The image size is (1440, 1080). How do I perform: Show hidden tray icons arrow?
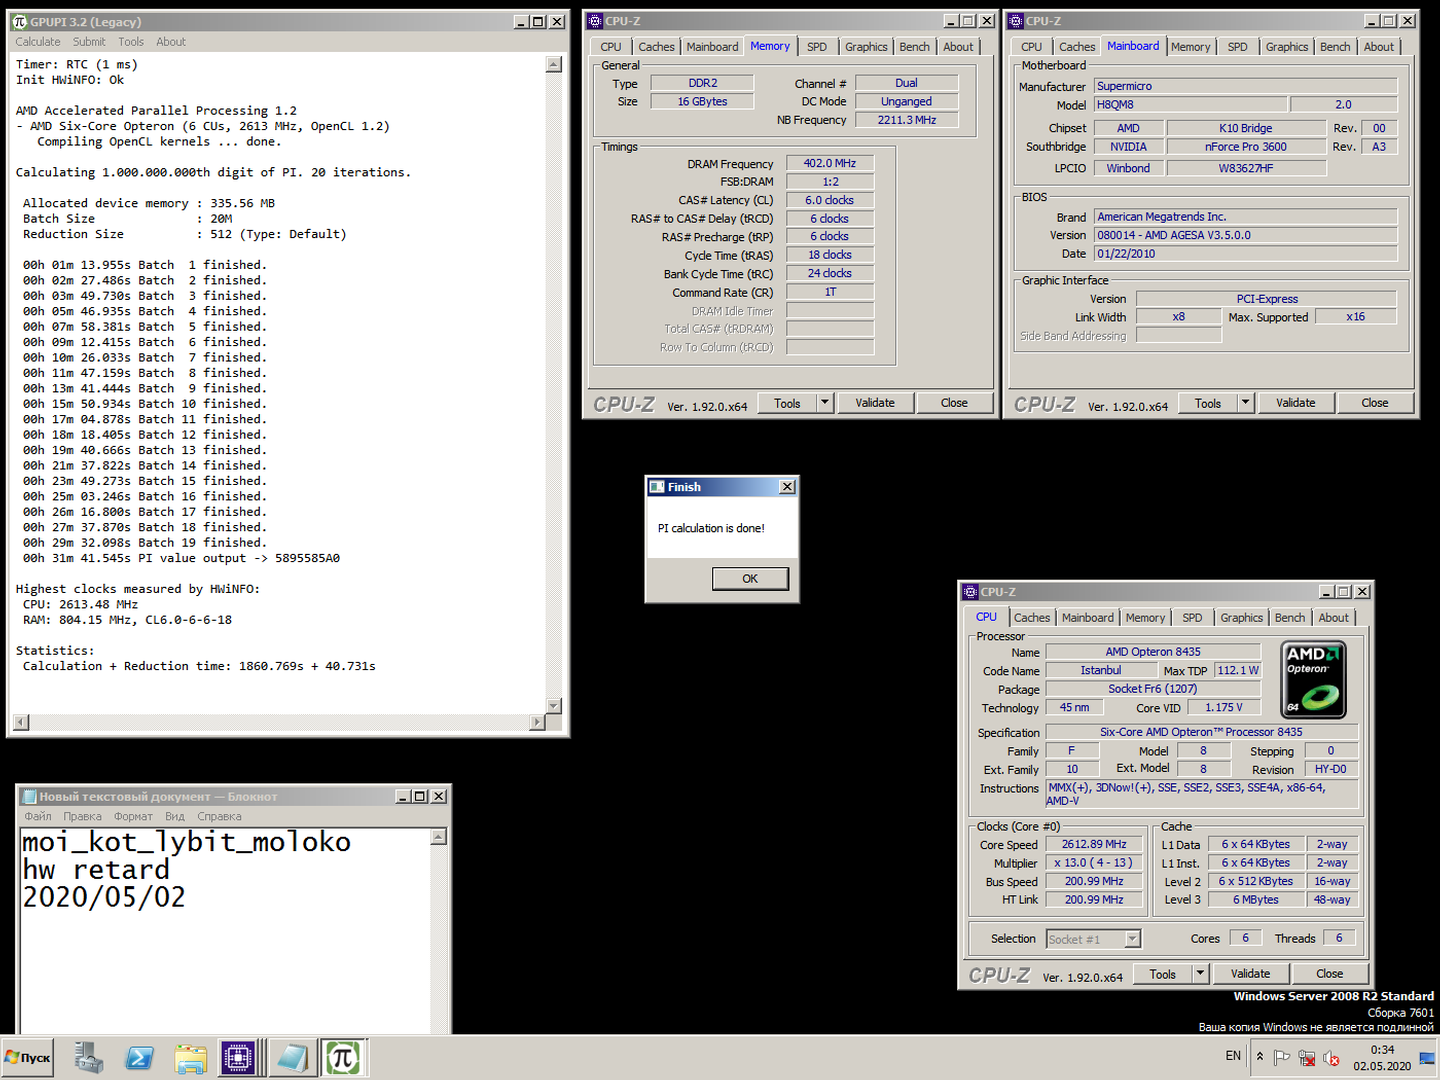point(1259,1056)
